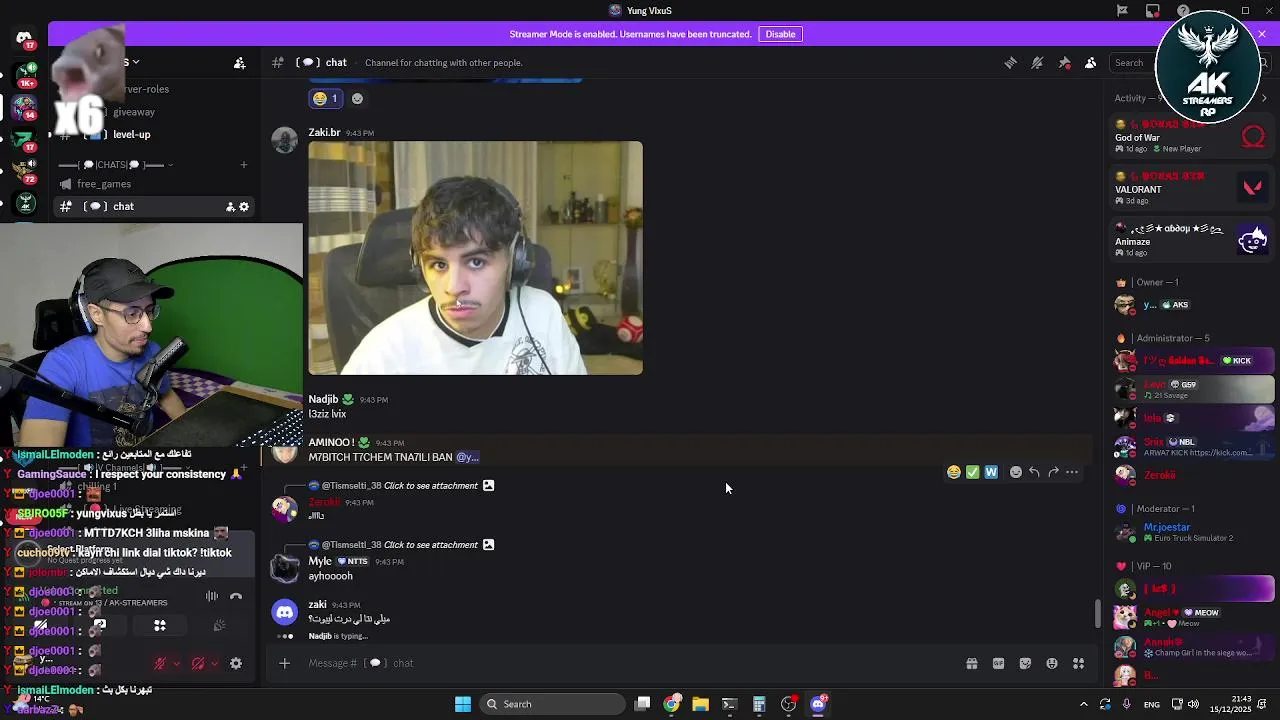Toggle notification settings bell in channel header
The height and width of the screenshot is (720, 1280).
[1037, 63]
